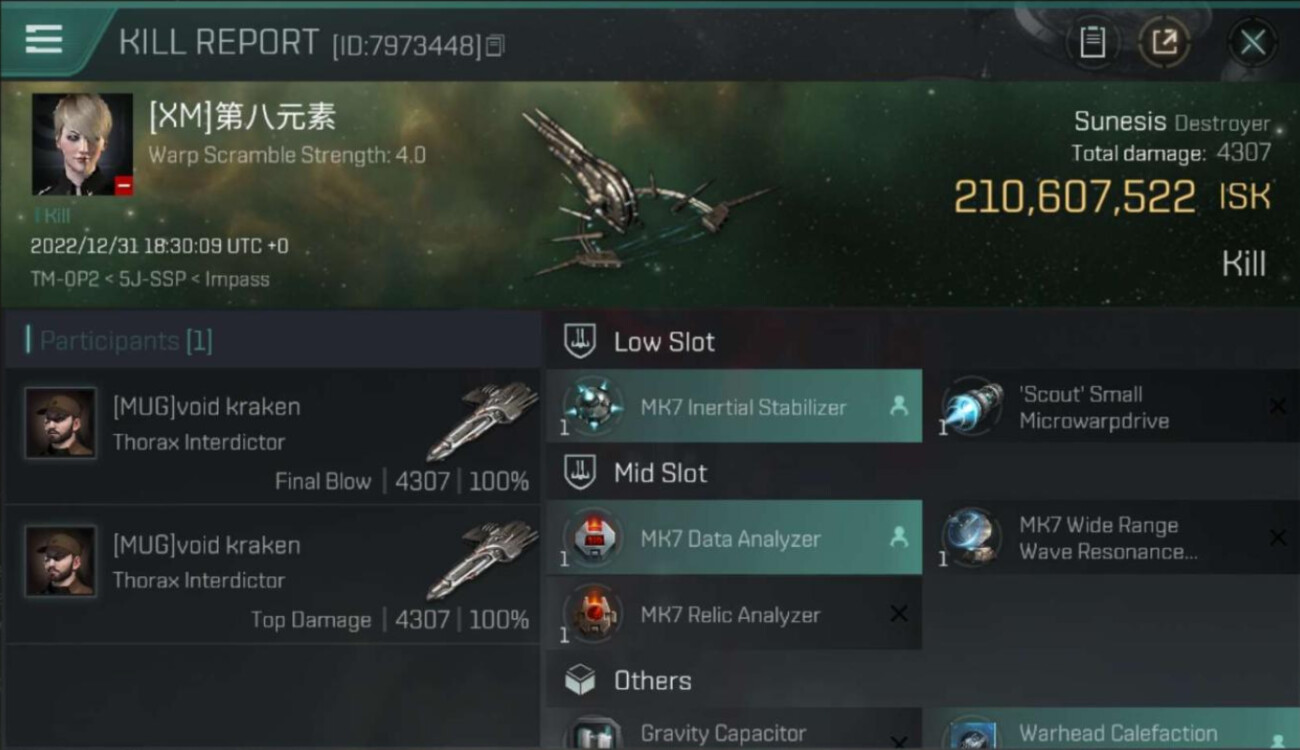Select the Top Damage participant row
The height and width of the screenshot is (750, 1300).
[272, 575]
